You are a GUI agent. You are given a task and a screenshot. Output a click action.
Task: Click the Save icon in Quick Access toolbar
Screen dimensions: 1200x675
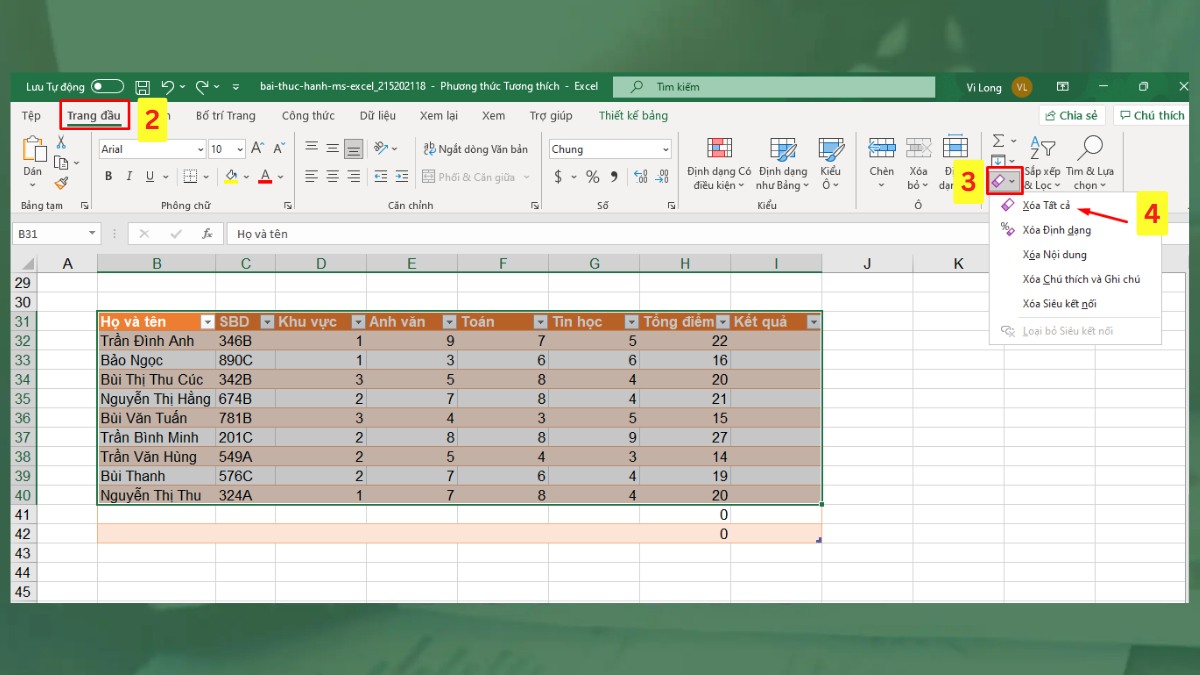pyautogui.click(x=145, y=86)
